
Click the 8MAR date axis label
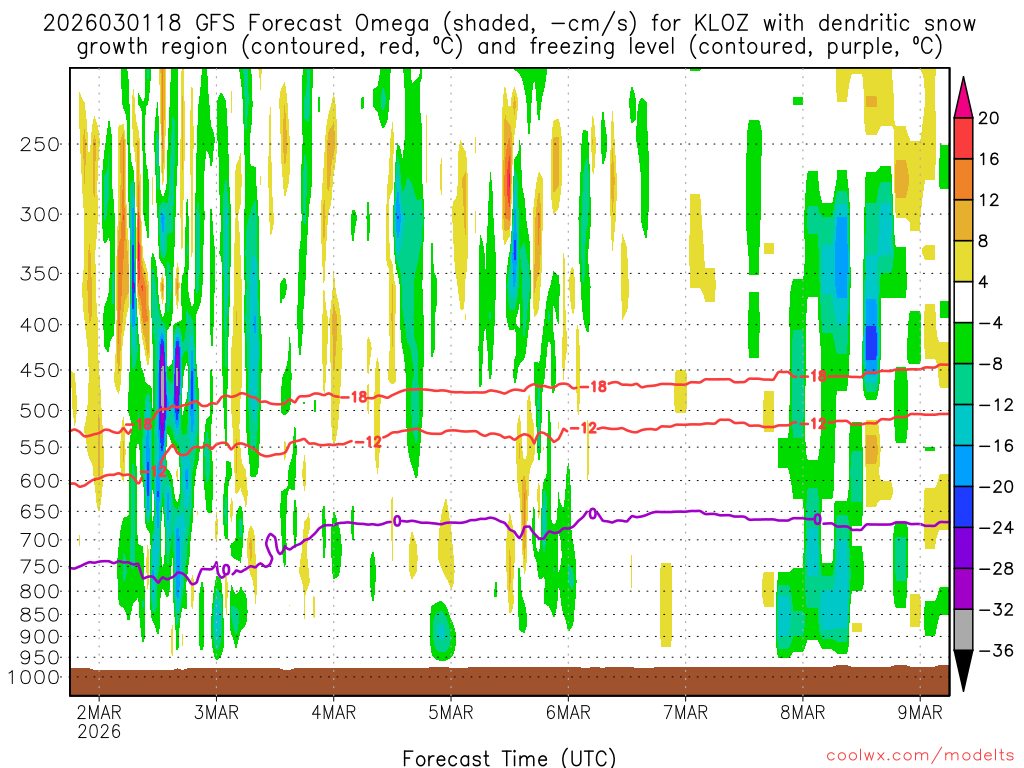[803, 712]
